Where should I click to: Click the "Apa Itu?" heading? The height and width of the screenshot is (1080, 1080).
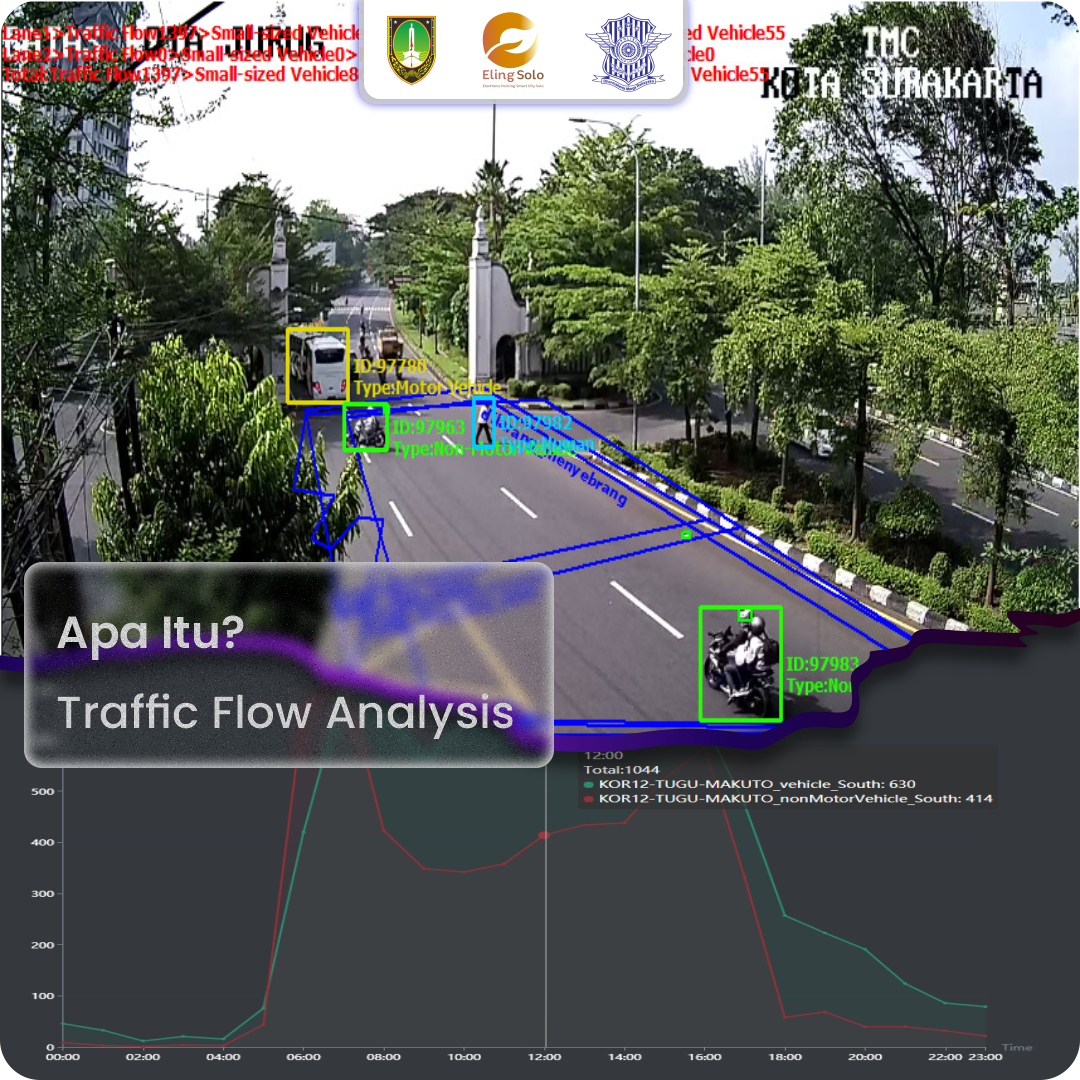click(150, 633)
